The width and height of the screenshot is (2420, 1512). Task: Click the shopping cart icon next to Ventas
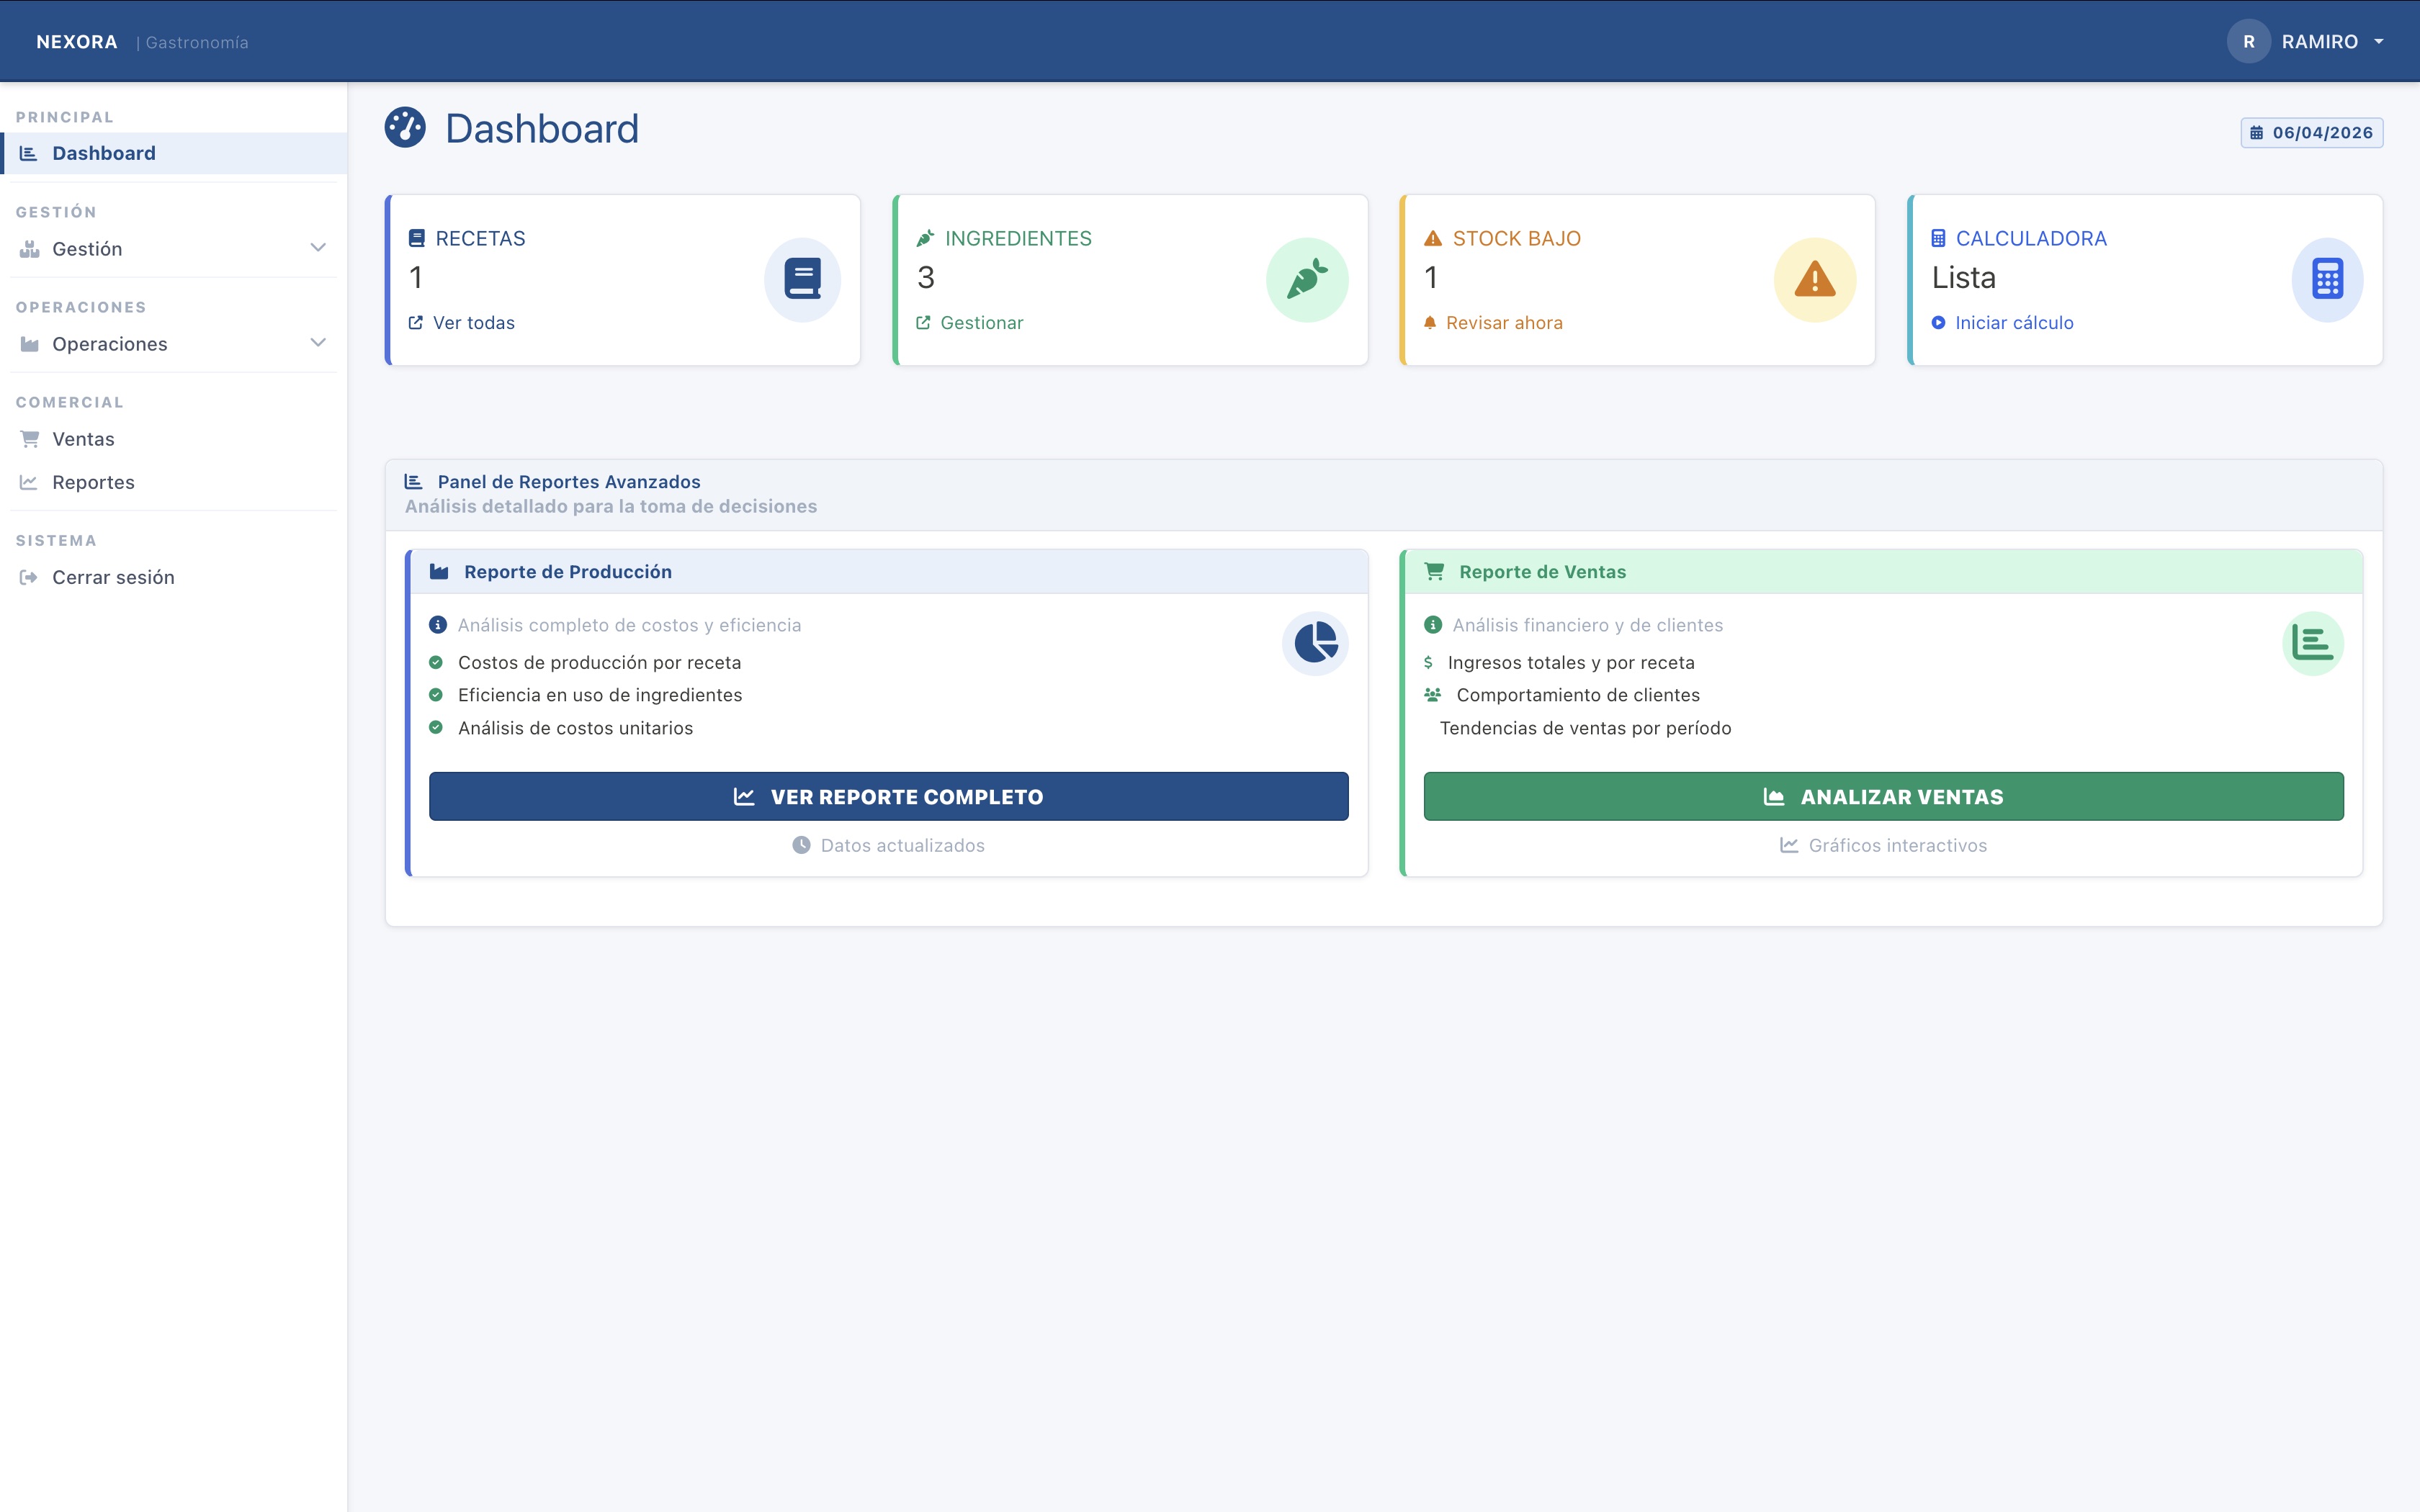pyautogui.click(x=29, y=438)
